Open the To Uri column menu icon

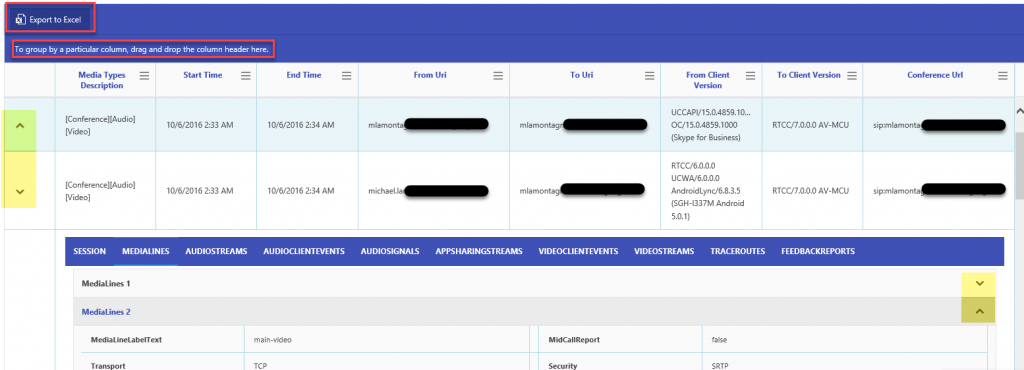point(650,76)
